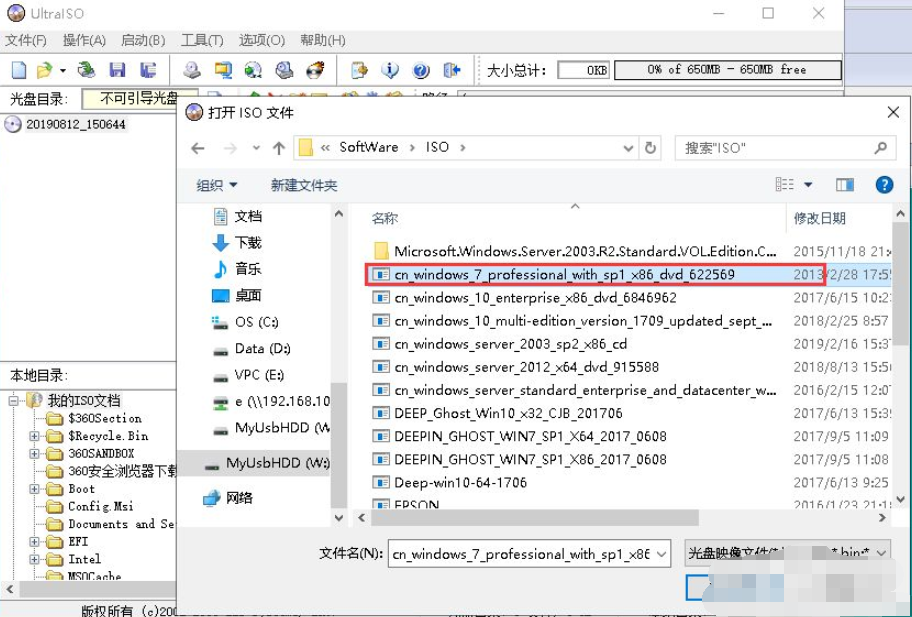Toggle the preview pane button
912x617 pixels.
tap(845, 185)
